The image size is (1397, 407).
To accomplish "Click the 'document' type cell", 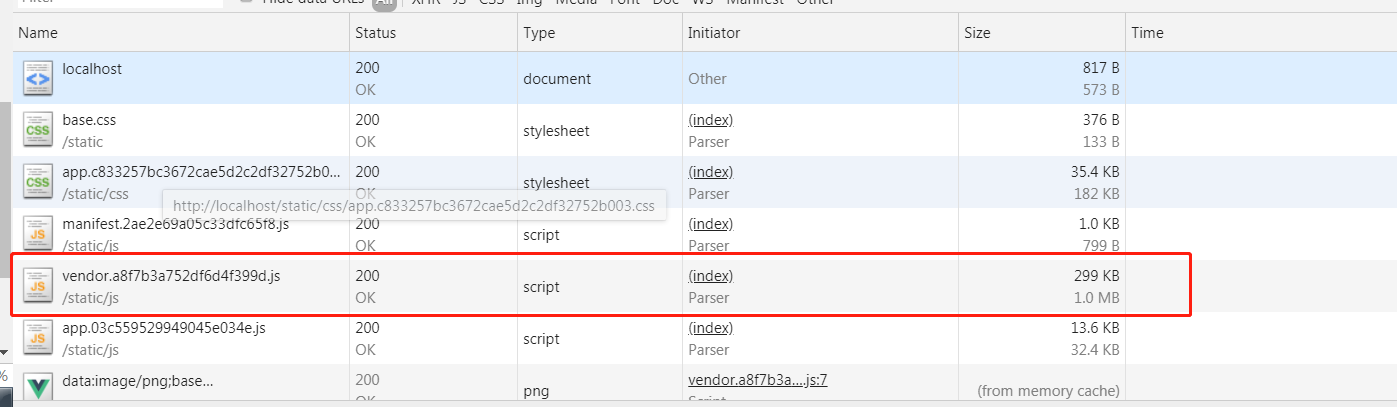I will pyautogui.click(x=557, y=79).
